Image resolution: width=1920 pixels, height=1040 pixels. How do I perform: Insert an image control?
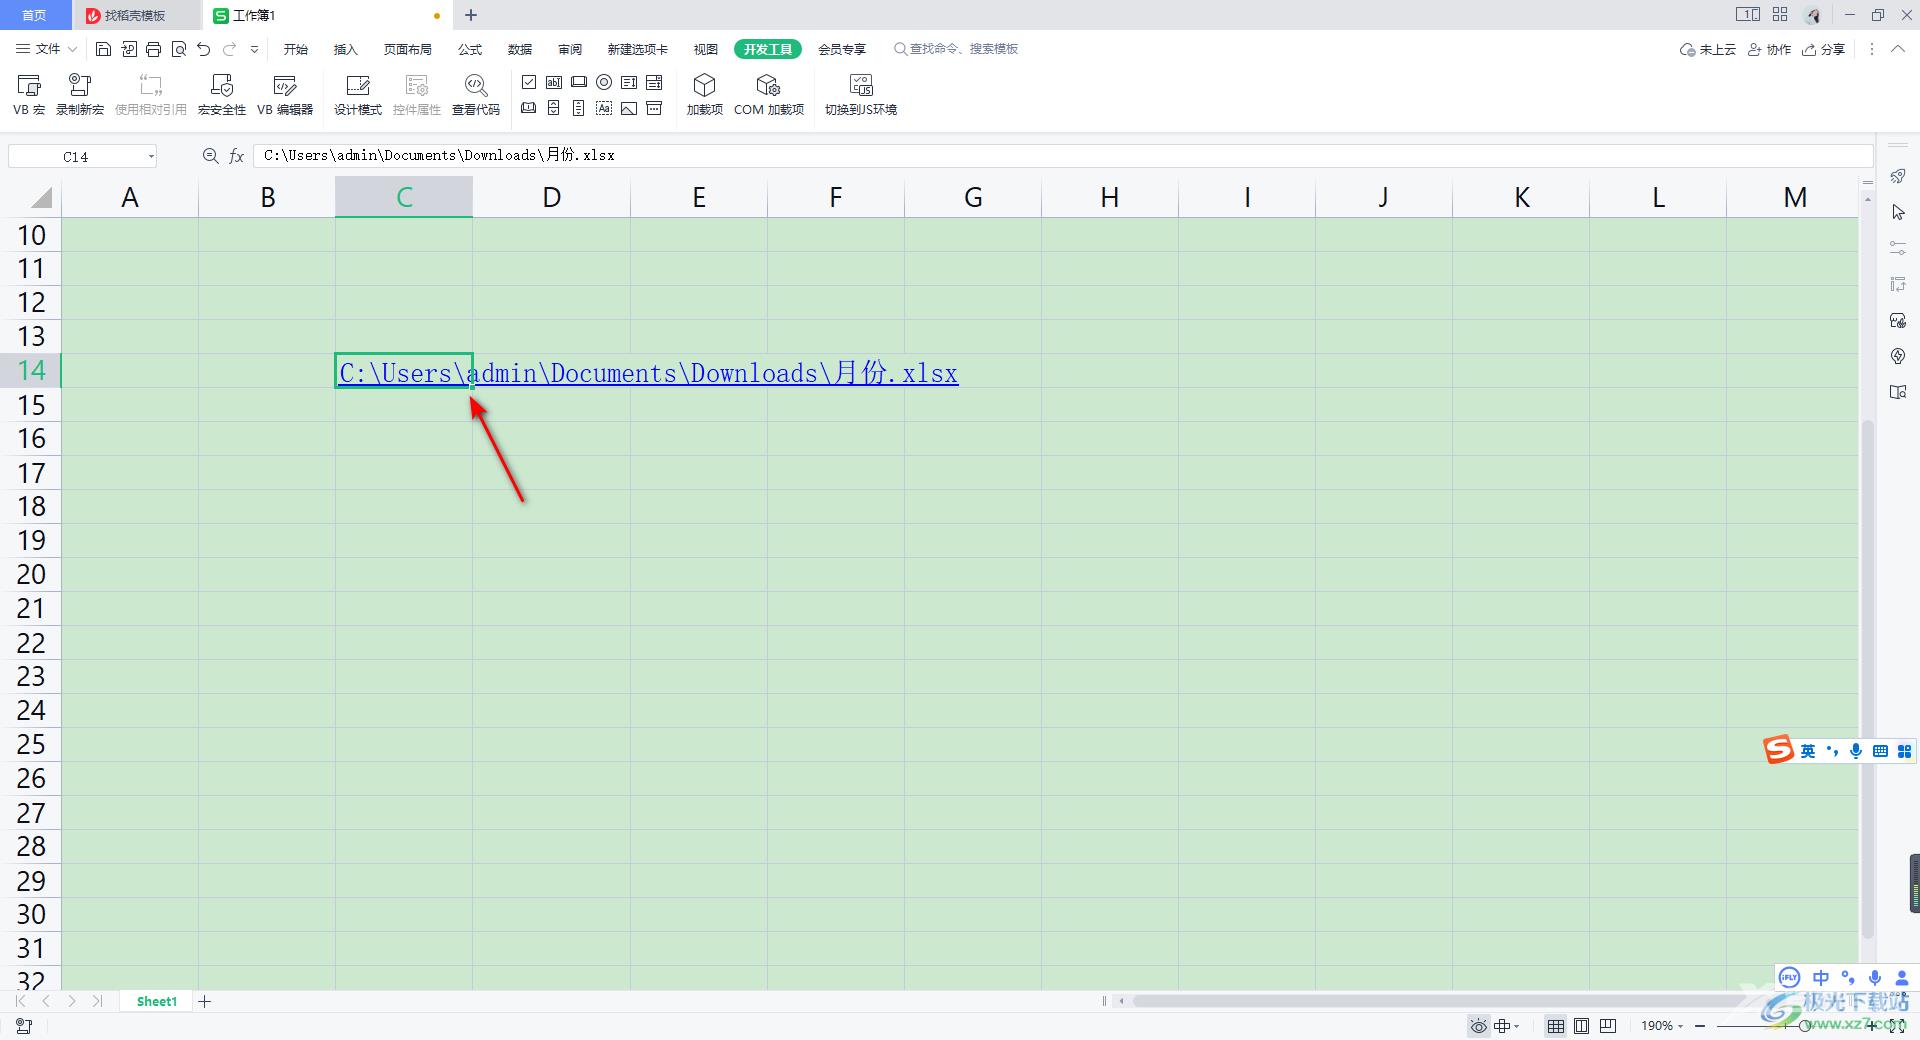[x=629, y=108]
